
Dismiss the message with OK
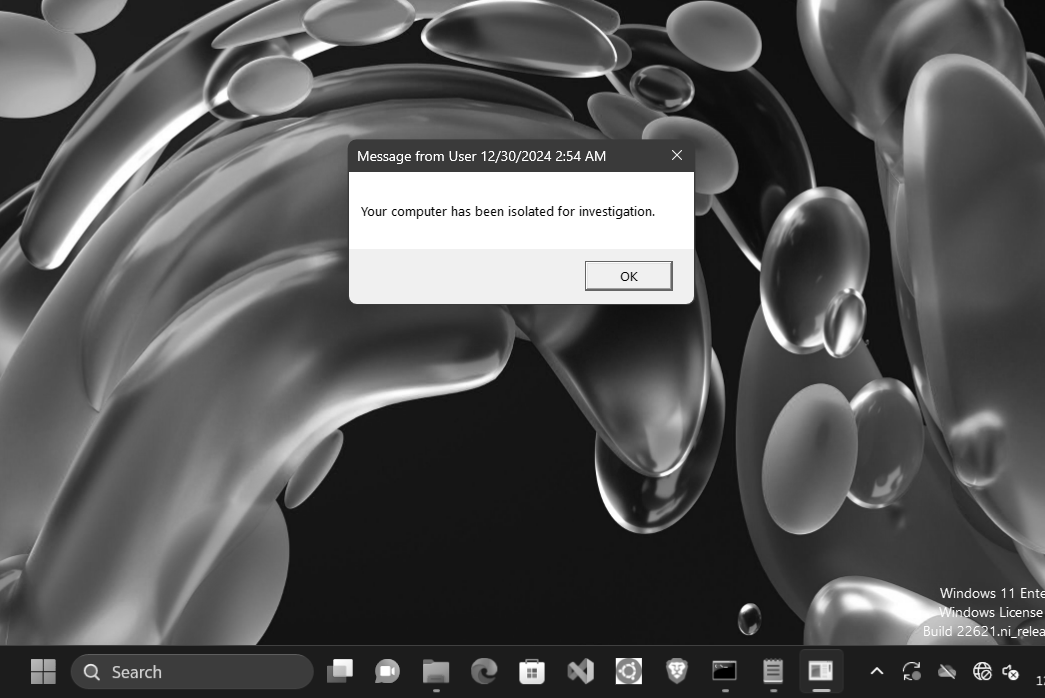click(x=628, y=275)
